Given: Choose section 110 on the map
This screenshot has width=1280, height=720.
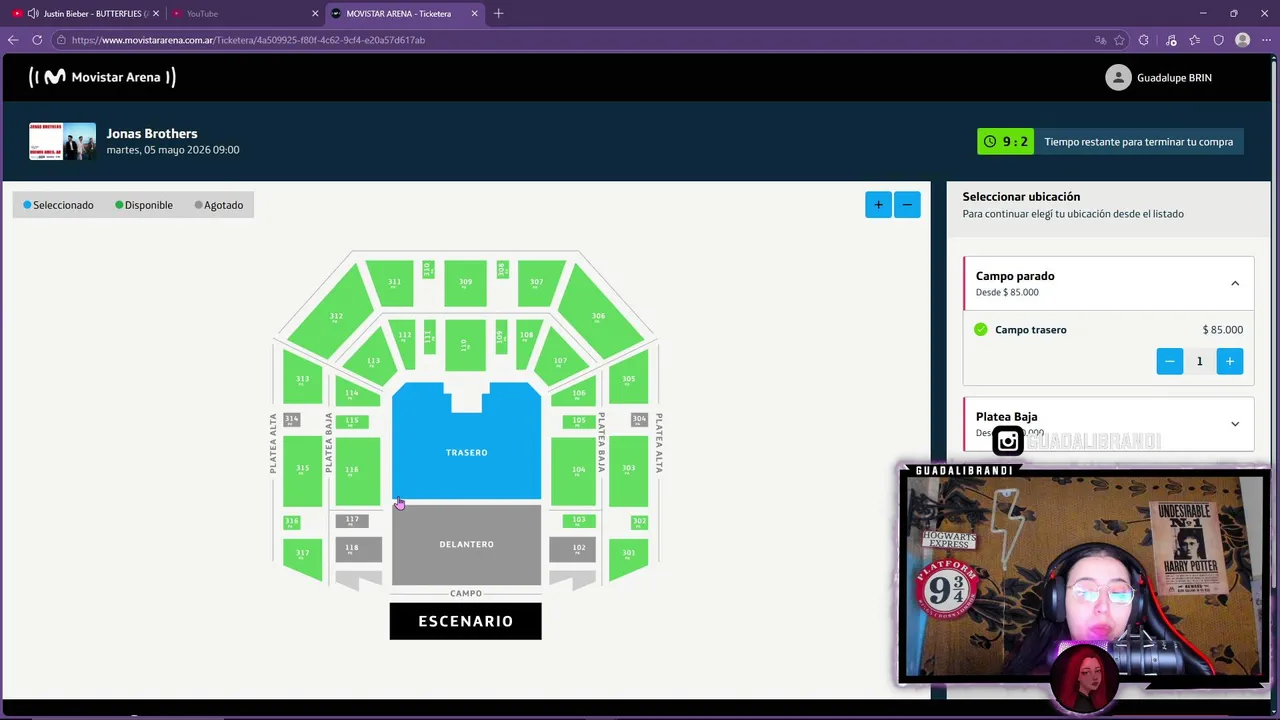Looking at the screenshot, I should [x=465, y=345].
